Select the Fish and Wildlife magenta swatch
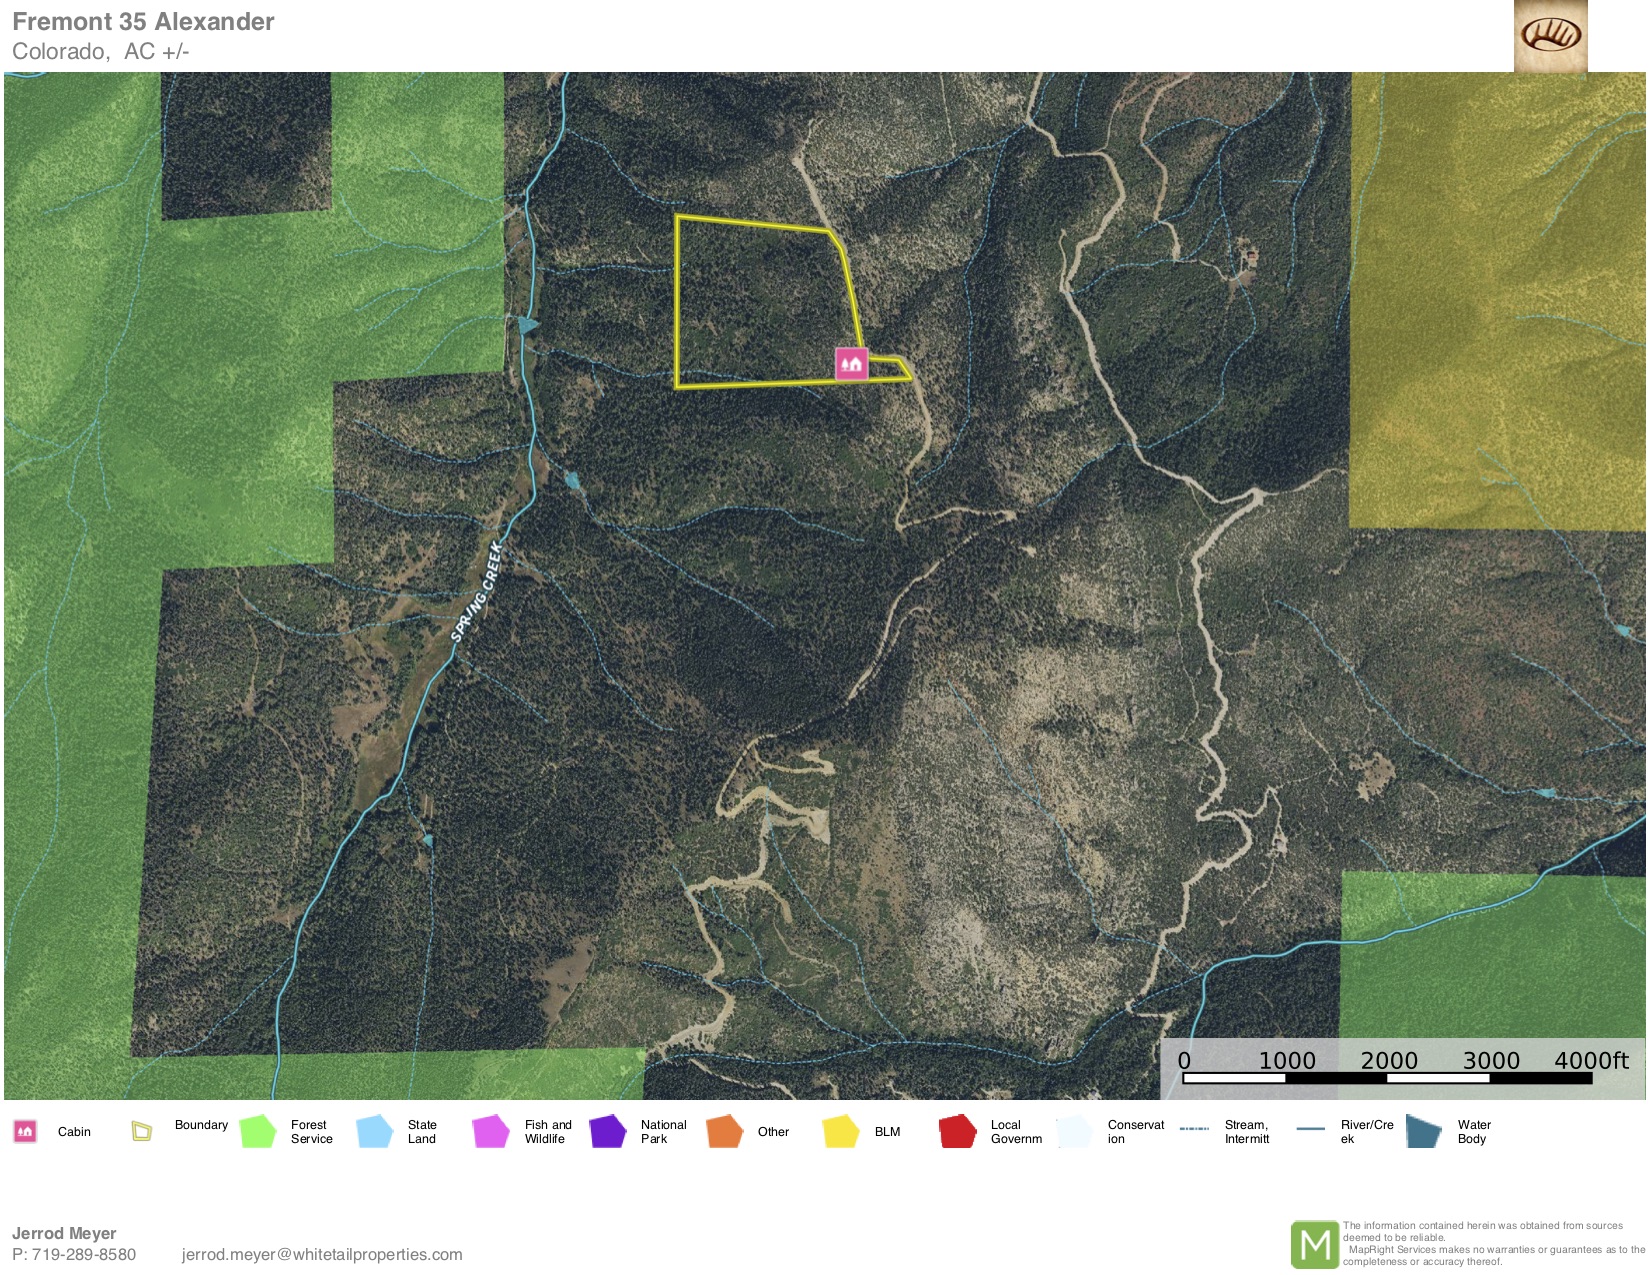The image size is (1650, 1275). [x=491, y=1132]
